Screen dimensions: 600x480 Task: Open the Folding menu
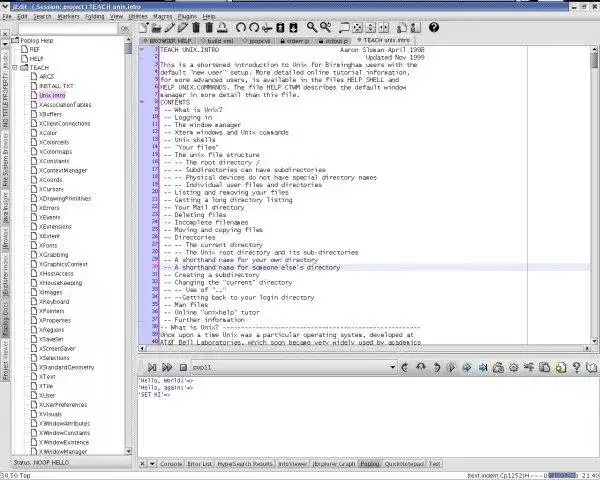(95, 16)
